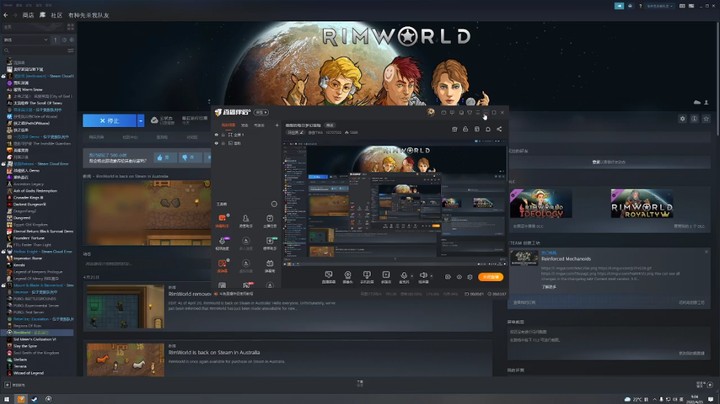Open Steam notifications bell icon
Screen dimensions: 720x404
click(x=630, y=6)
